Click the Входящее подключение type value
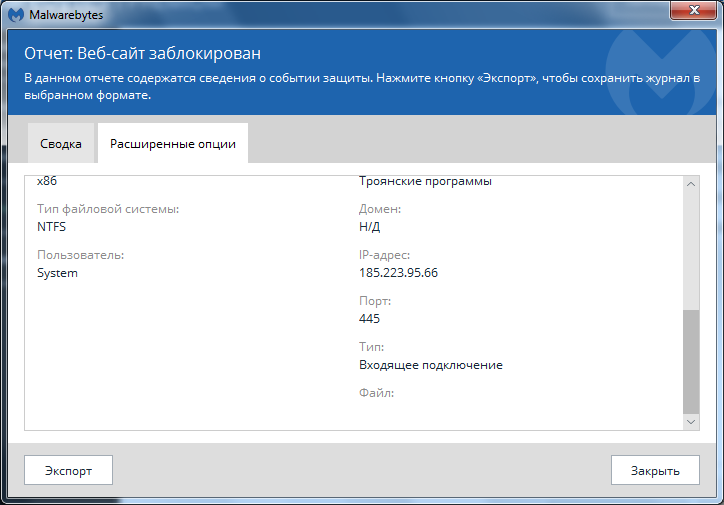The height and width of the screenshot is (505, 724). [430, 365]
